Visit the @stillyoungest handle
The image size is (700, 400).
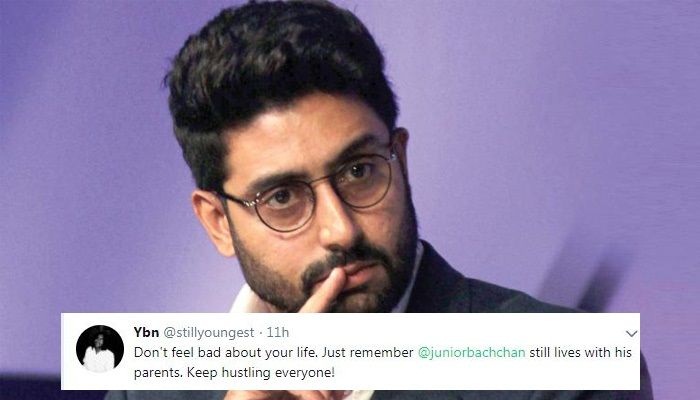click(x=208, y=333)
